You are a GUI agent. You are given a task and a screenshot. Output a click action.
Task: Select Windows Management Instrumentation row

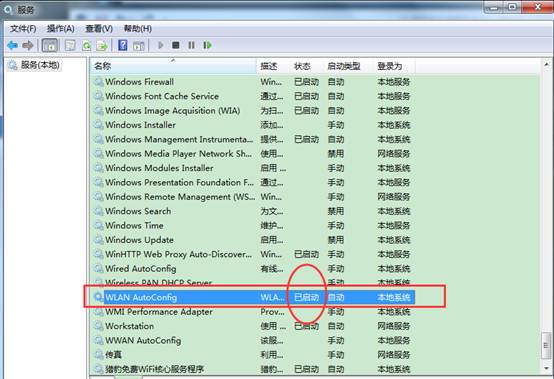pos(254,140)
